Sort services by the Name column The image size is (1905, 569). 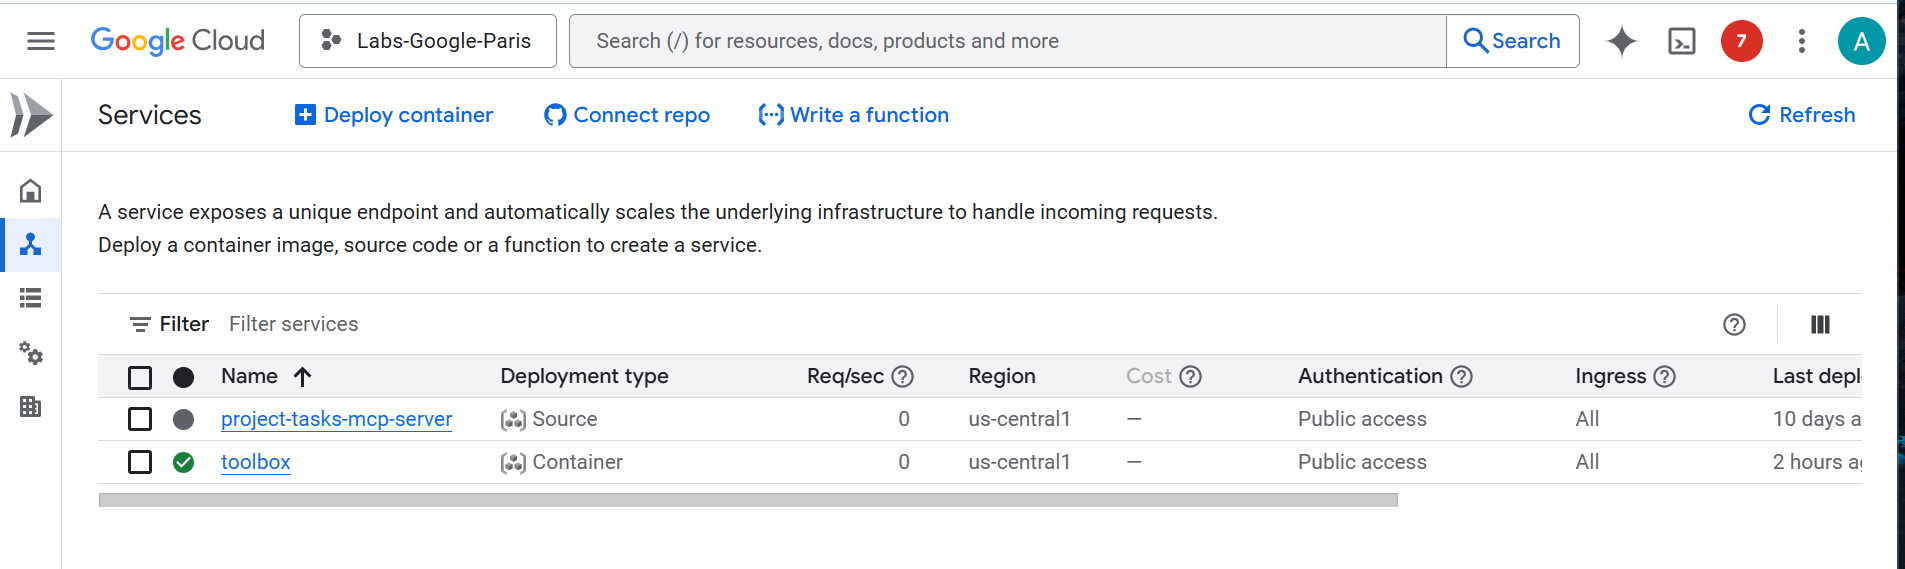pos(250,376)
